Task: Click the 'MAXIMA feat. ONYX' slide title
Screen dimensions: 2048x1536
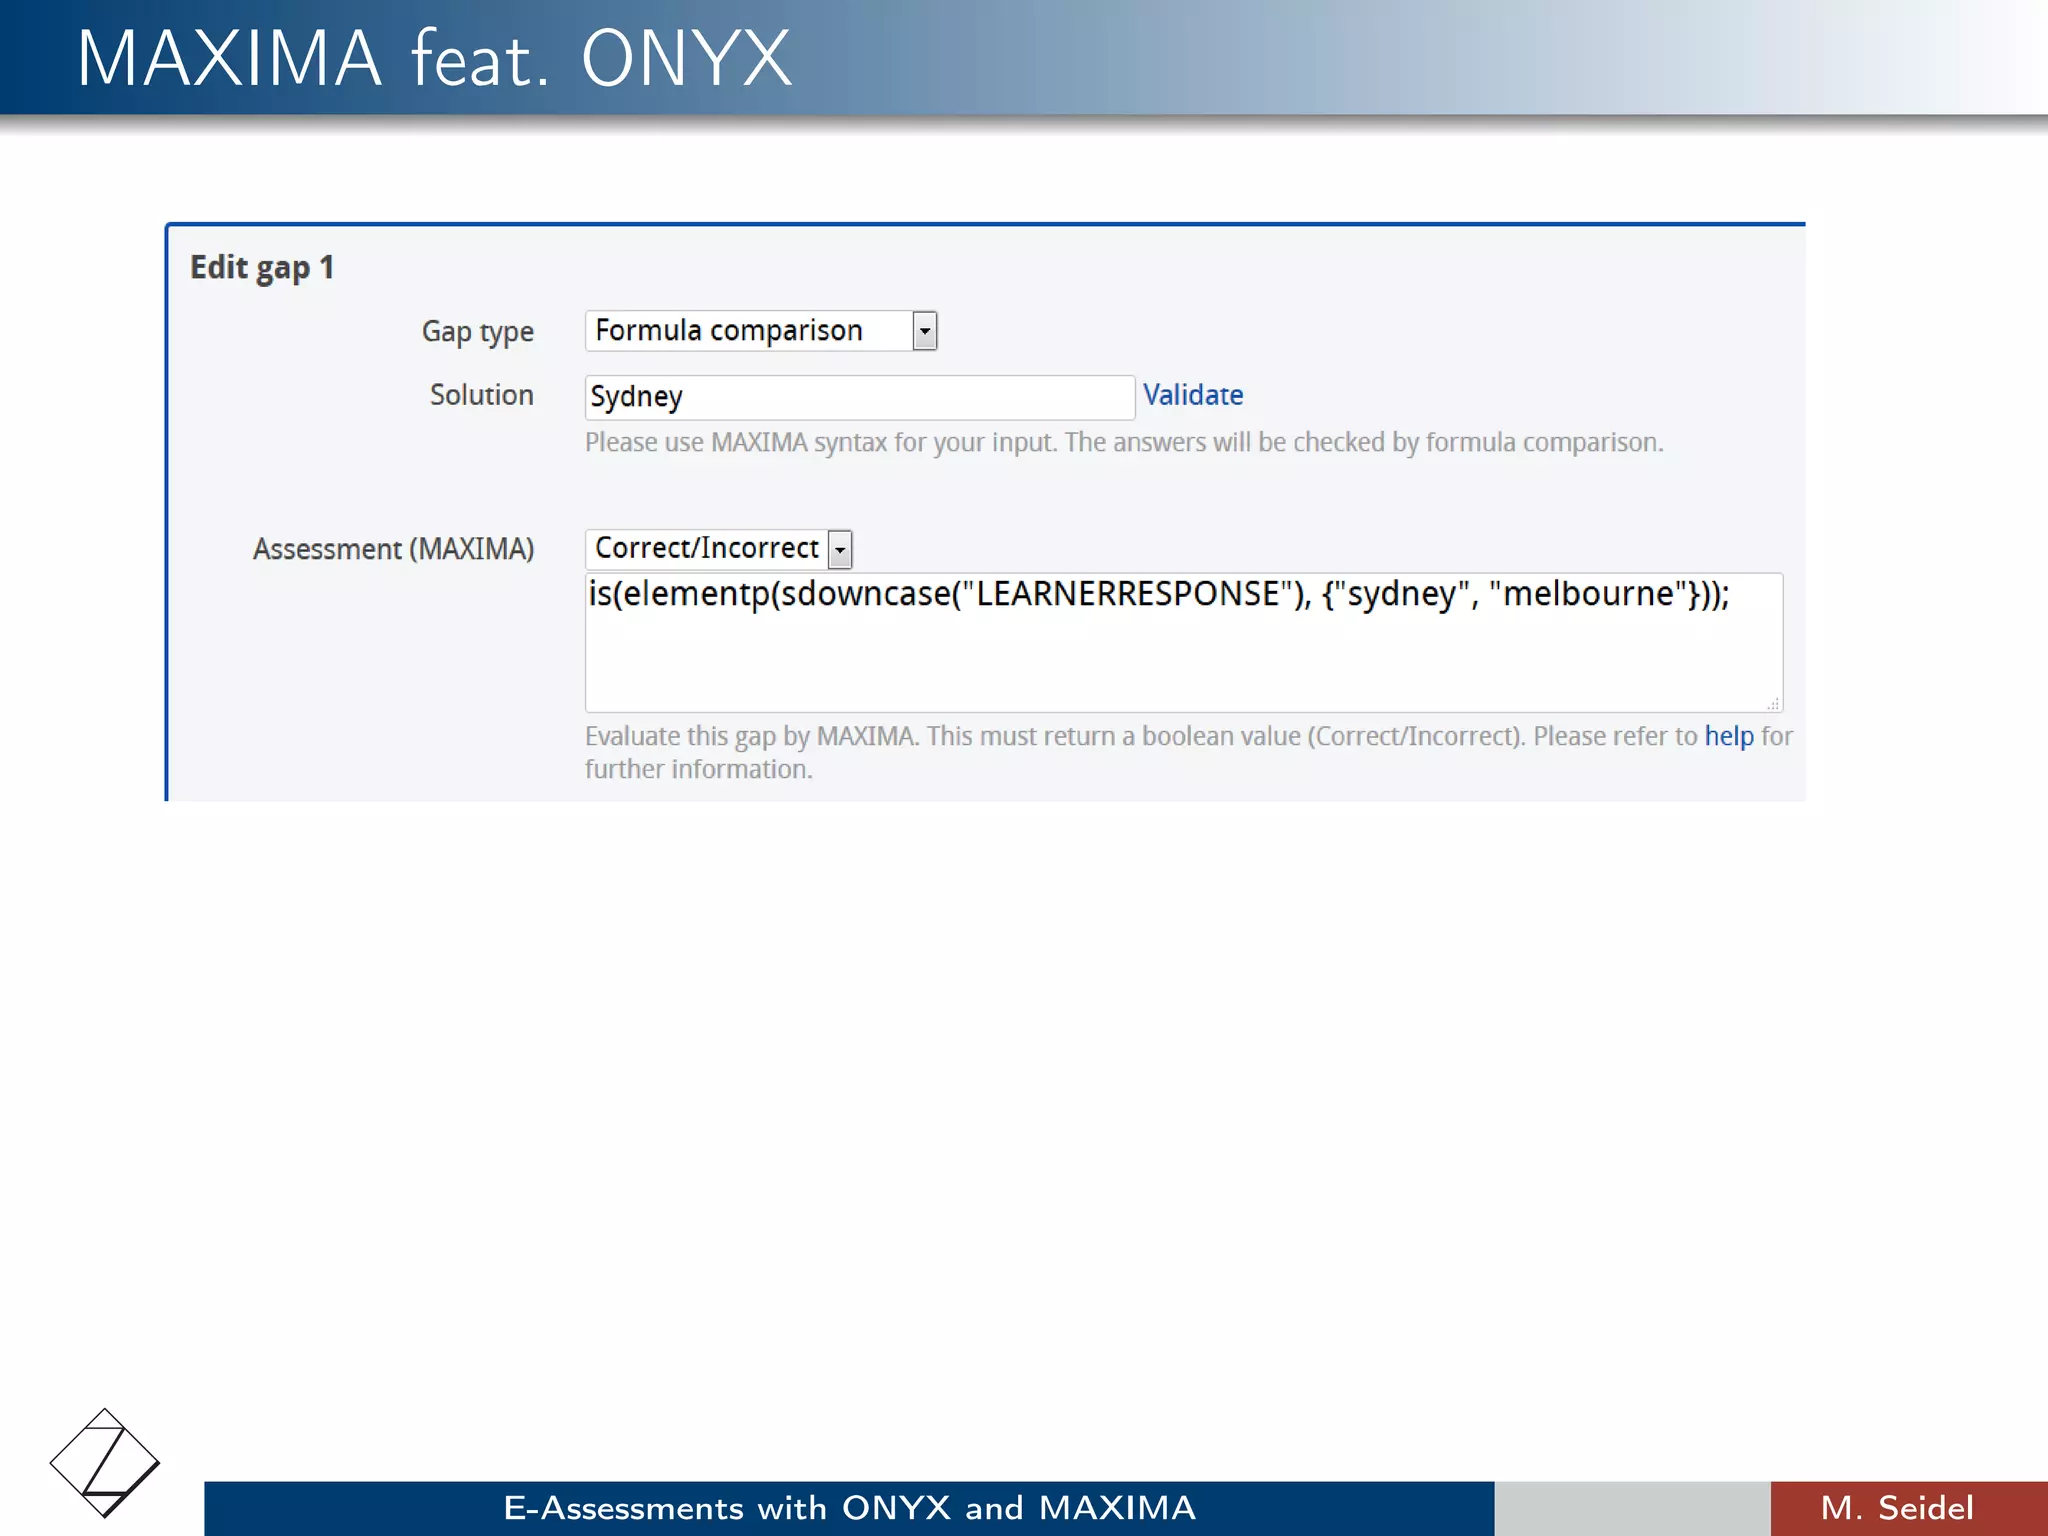Action: point(434,58)
